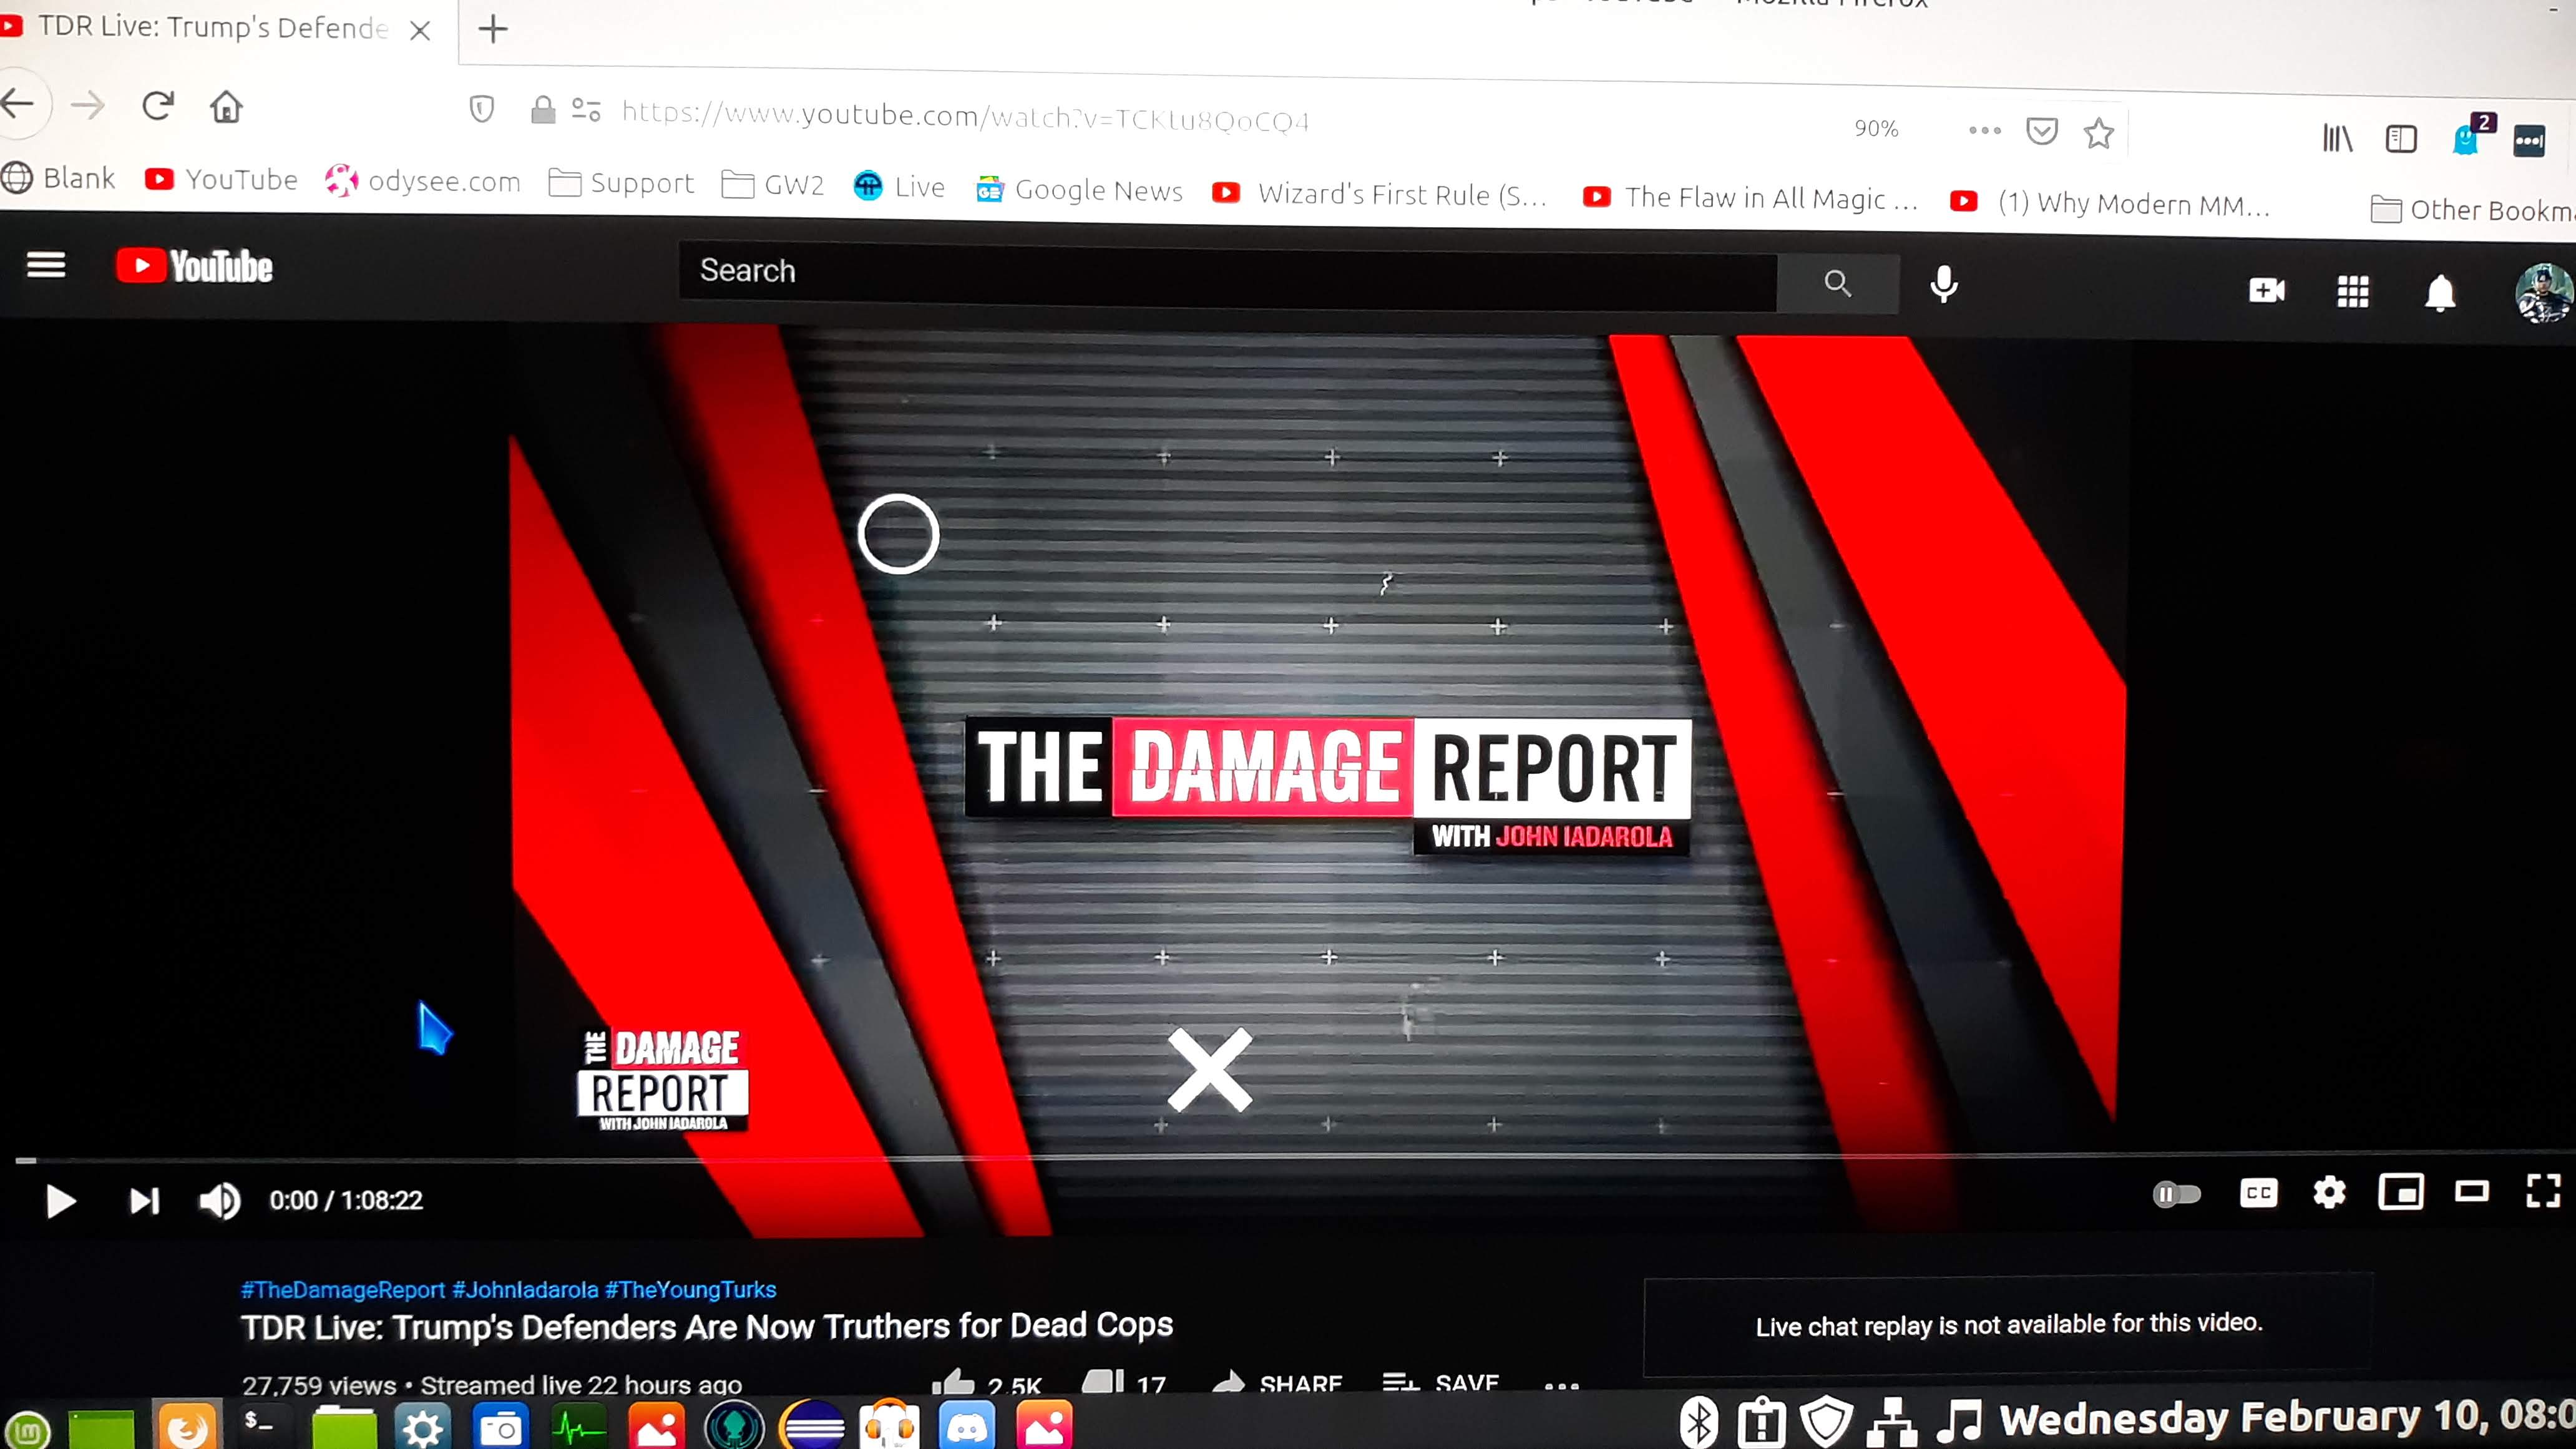The height and width of the screenshot is (1449, 2576).
Task: Open Google News bookmark
Action: point(1080,190)
